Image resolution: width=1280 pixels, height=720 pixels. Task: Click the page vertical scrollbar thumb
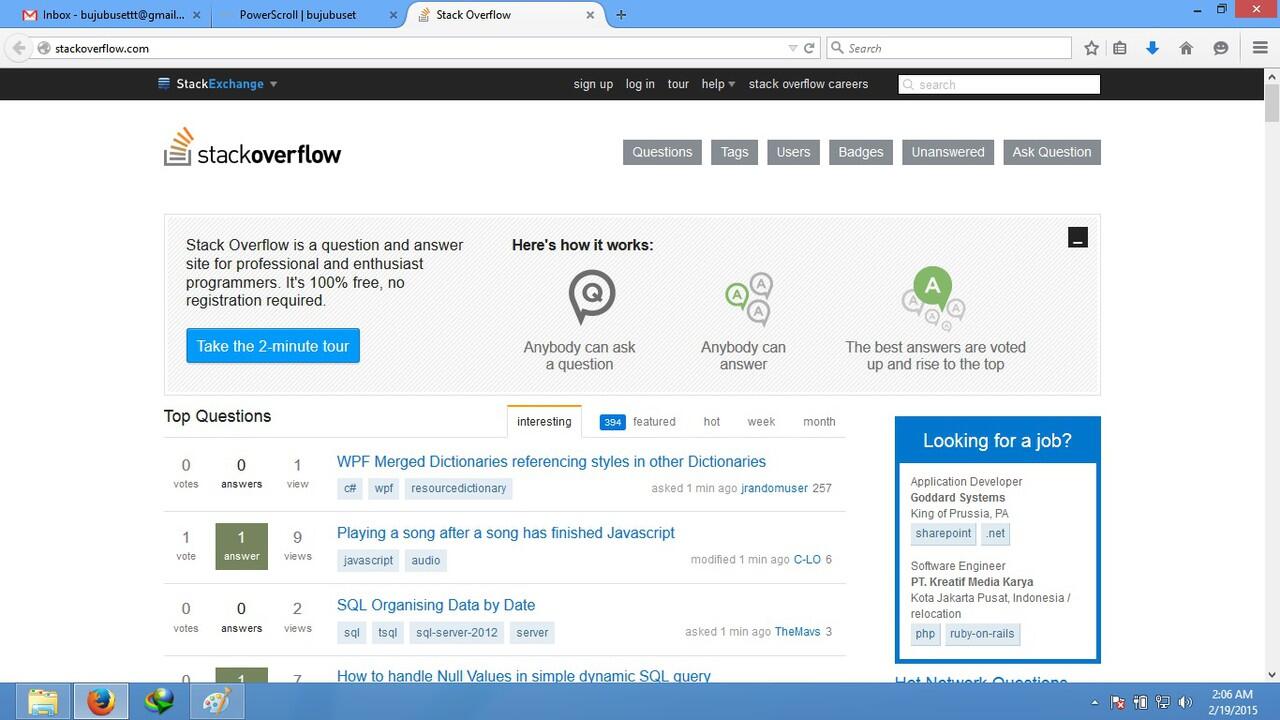pyautogui.click(x=1272, y=102)
